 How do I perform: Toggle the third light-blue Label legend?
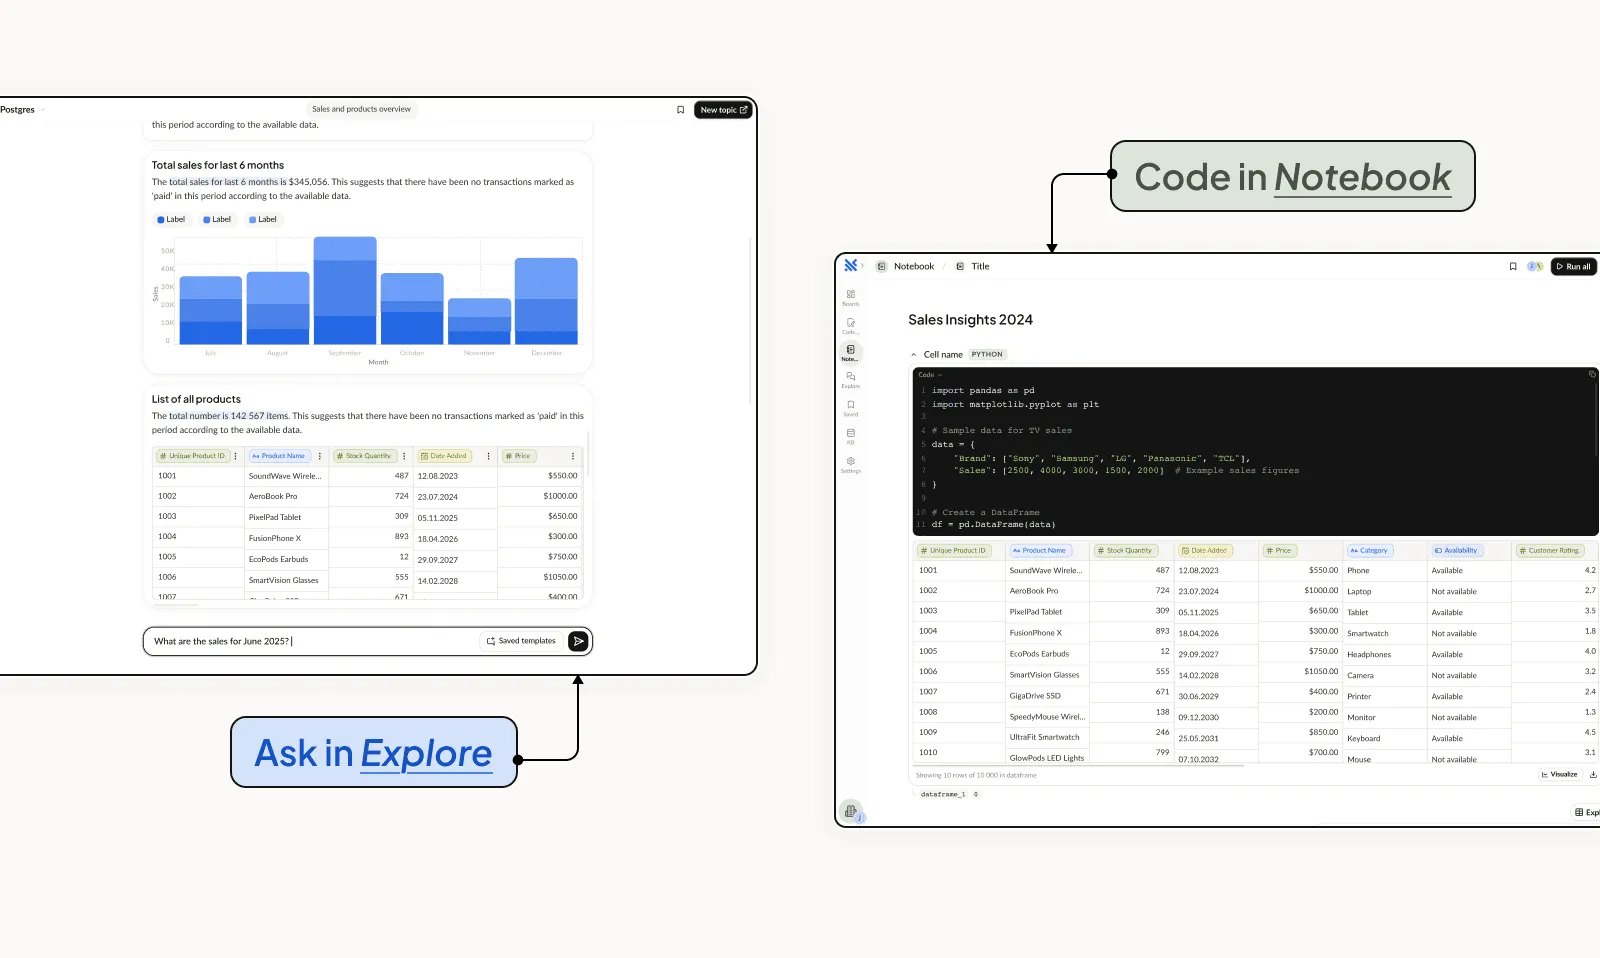pos(263,219)
